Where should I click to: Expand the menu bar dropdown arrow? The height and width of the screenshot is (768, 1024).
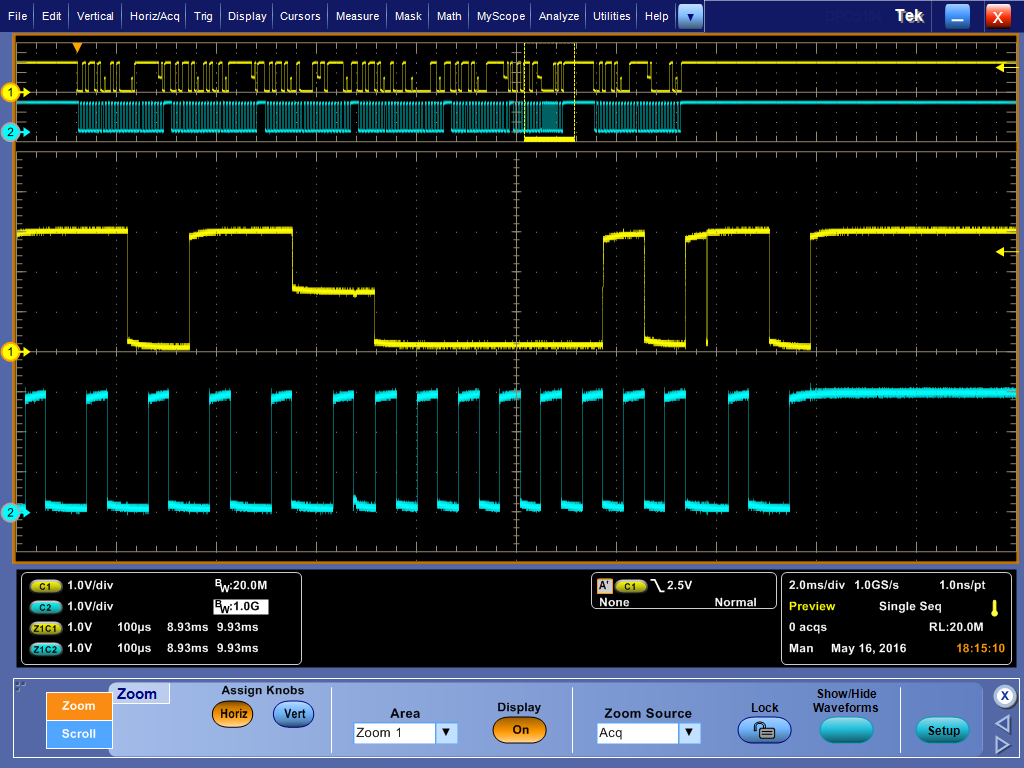pos(690,17)
